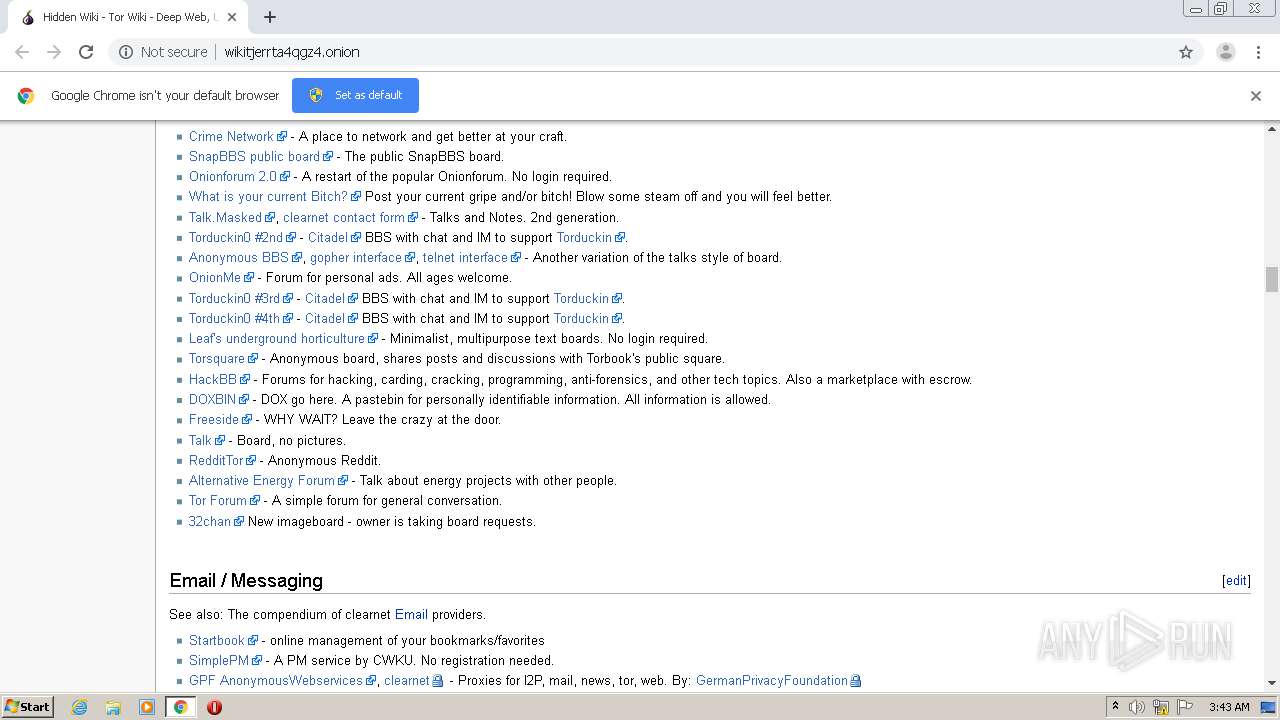The image size is (1280, 720).
Task: Launch Internet Explorer from taskbar
Action: (x=80, y=707)
